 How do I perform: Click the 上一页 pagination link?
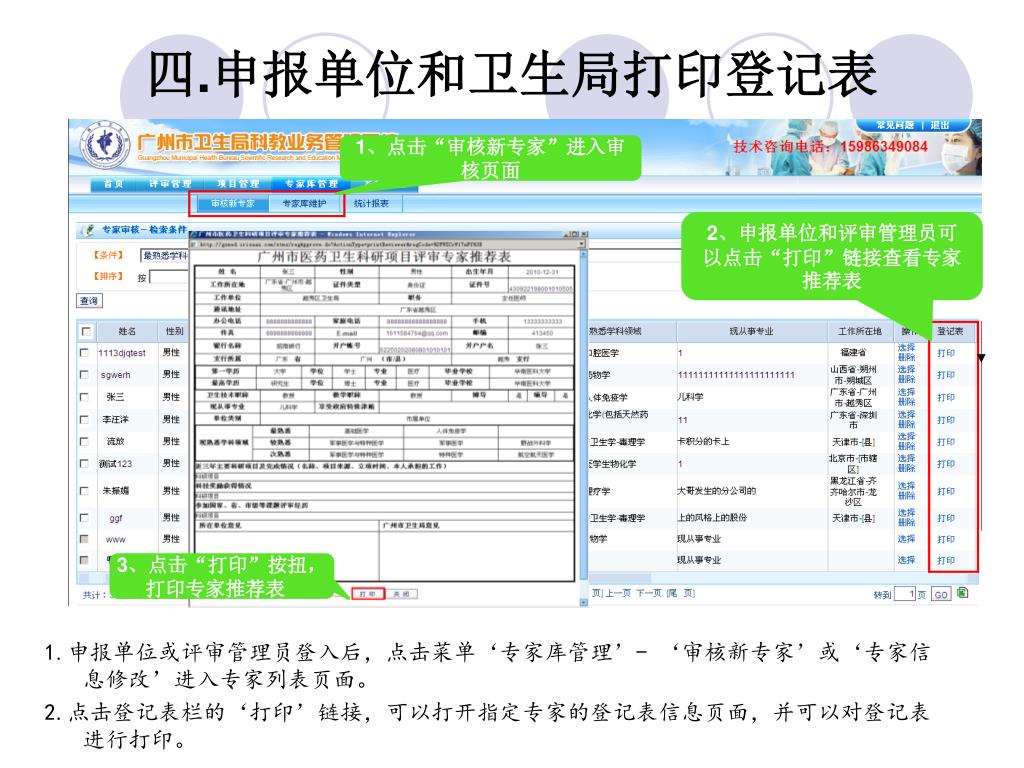click(x=618, y=593)
